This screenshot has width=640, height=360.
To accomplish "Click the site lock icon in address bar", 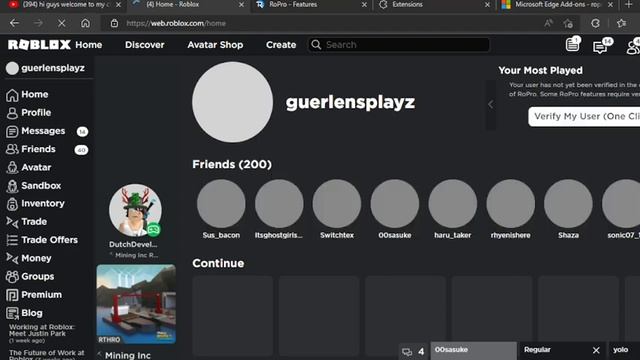I will point(114,23).
